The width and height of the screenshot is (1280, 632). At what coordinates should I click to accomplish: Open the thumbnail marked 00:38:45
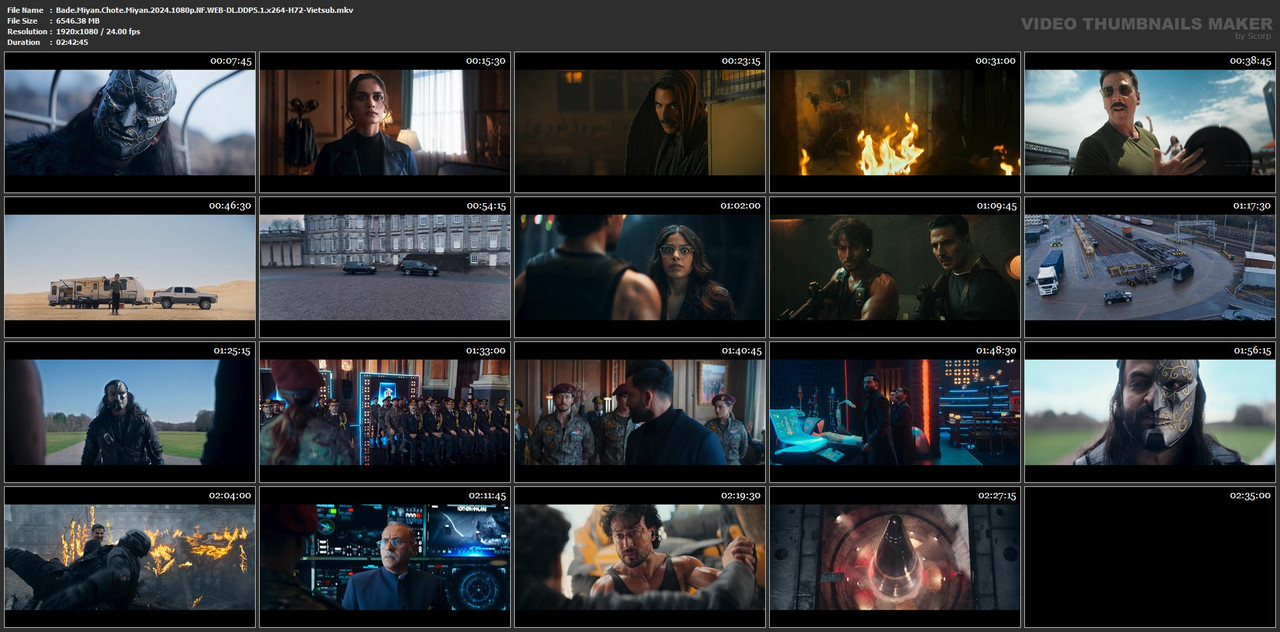click(1150, 122)
